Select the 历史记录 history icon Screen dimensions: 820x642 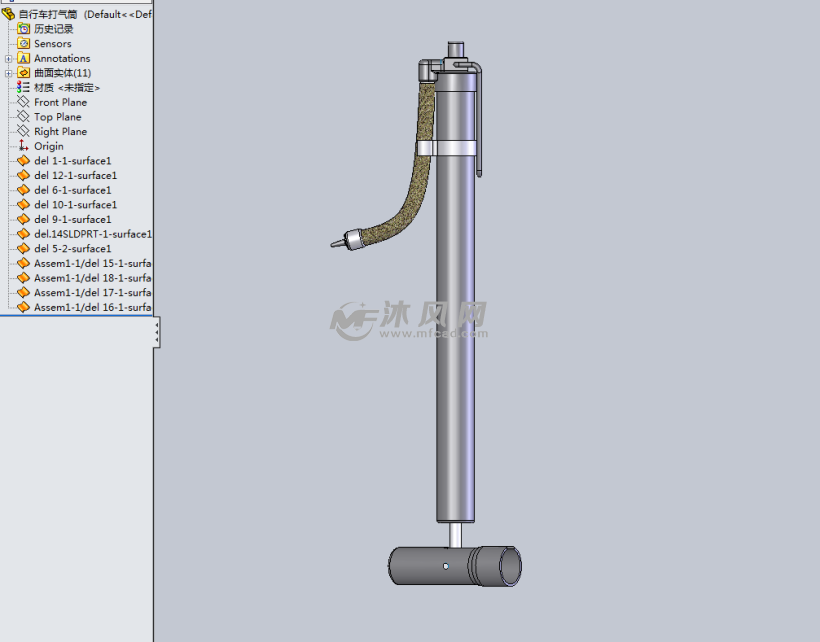pyautogui.click(x=24, y=29)
